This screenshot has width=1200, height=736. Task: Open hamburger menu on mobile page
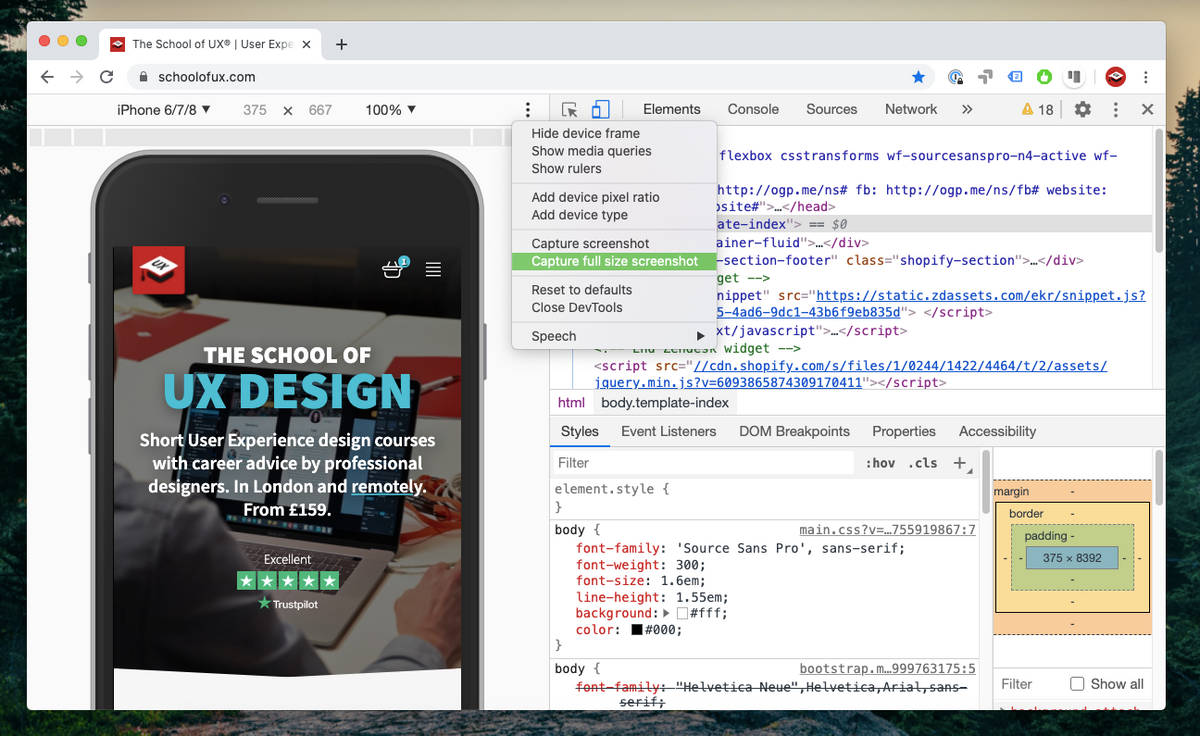(433, 269)
